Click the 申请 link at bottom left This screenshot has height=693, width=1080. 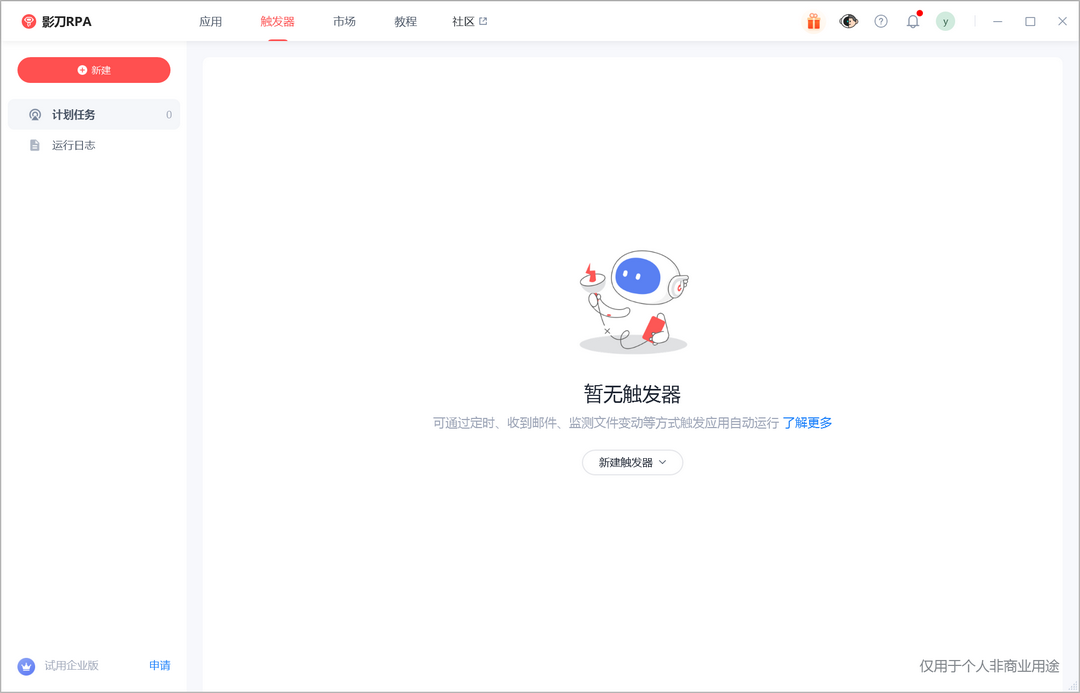(159, 665)
